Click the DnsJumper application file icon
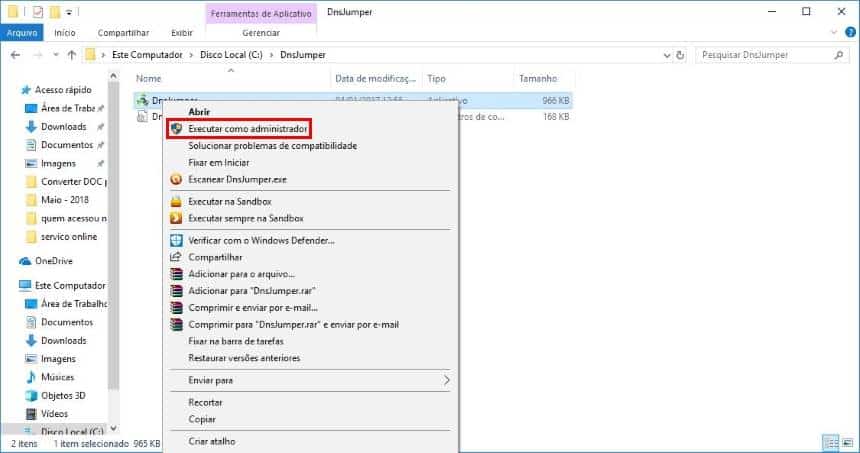The height and width of the screenshot is (453, 860). coord(143,100)
